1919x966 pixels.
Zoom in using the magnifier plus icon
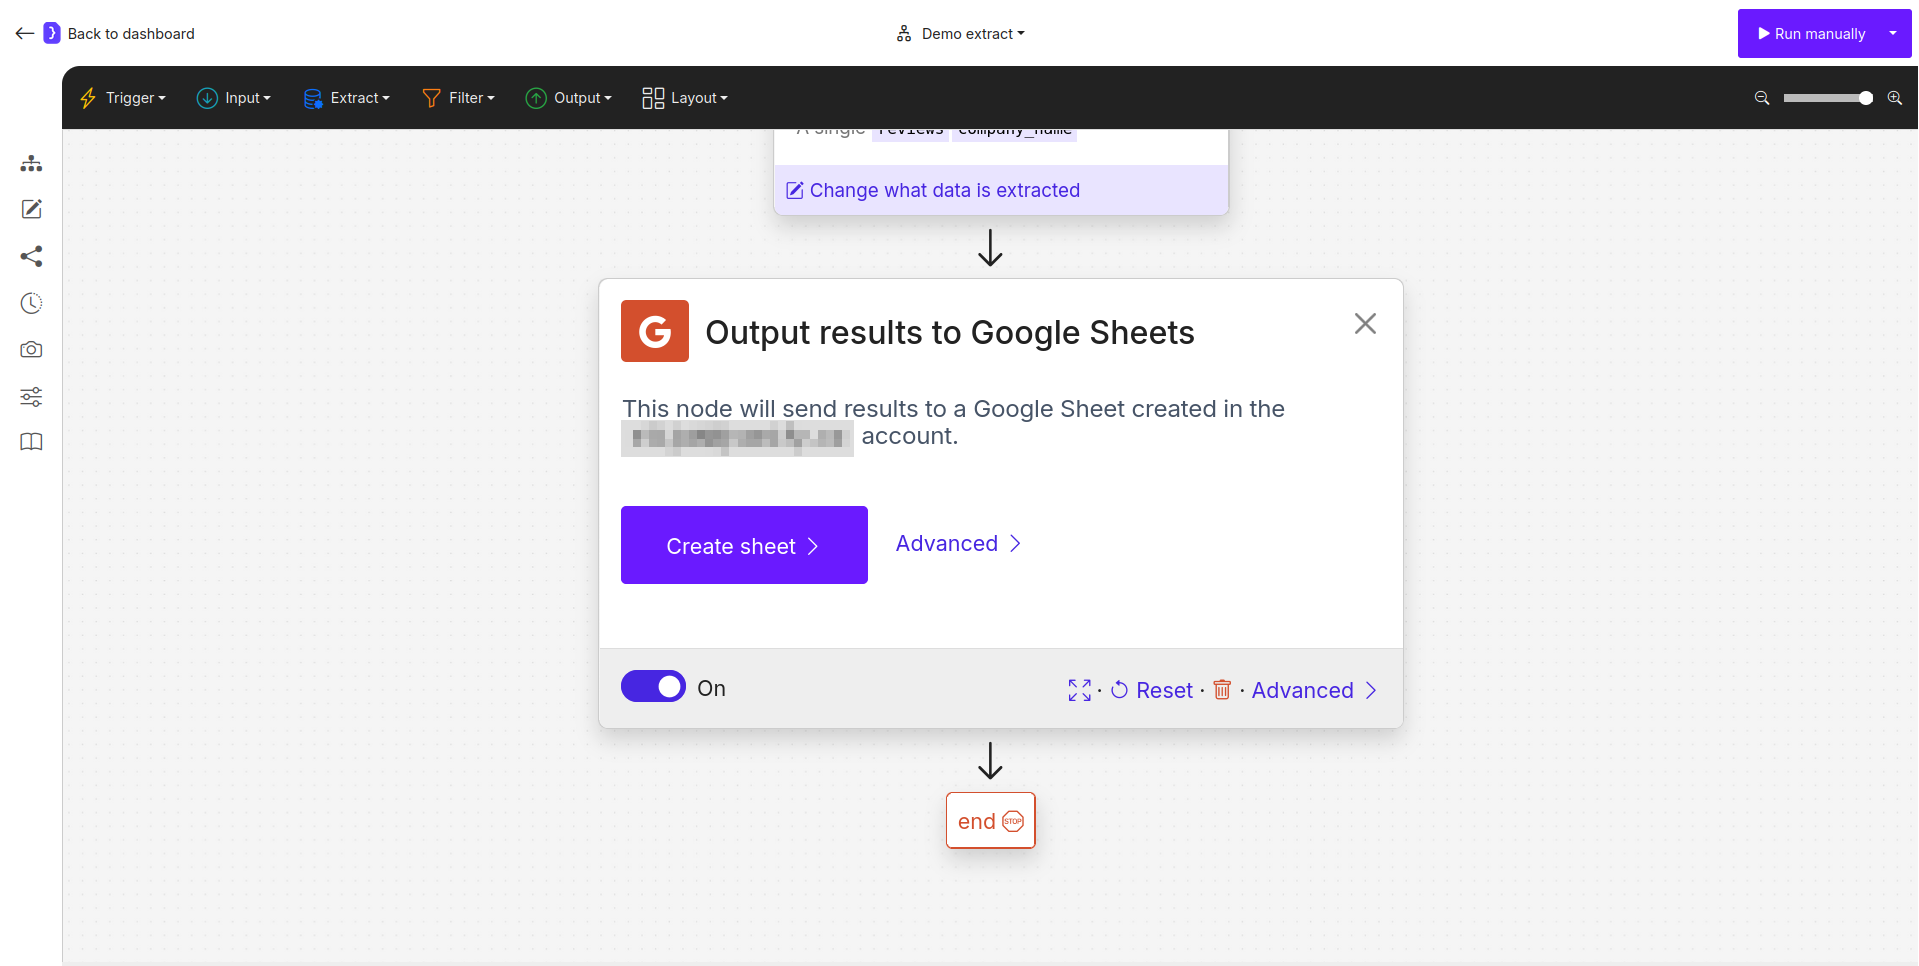[1895, 97]
